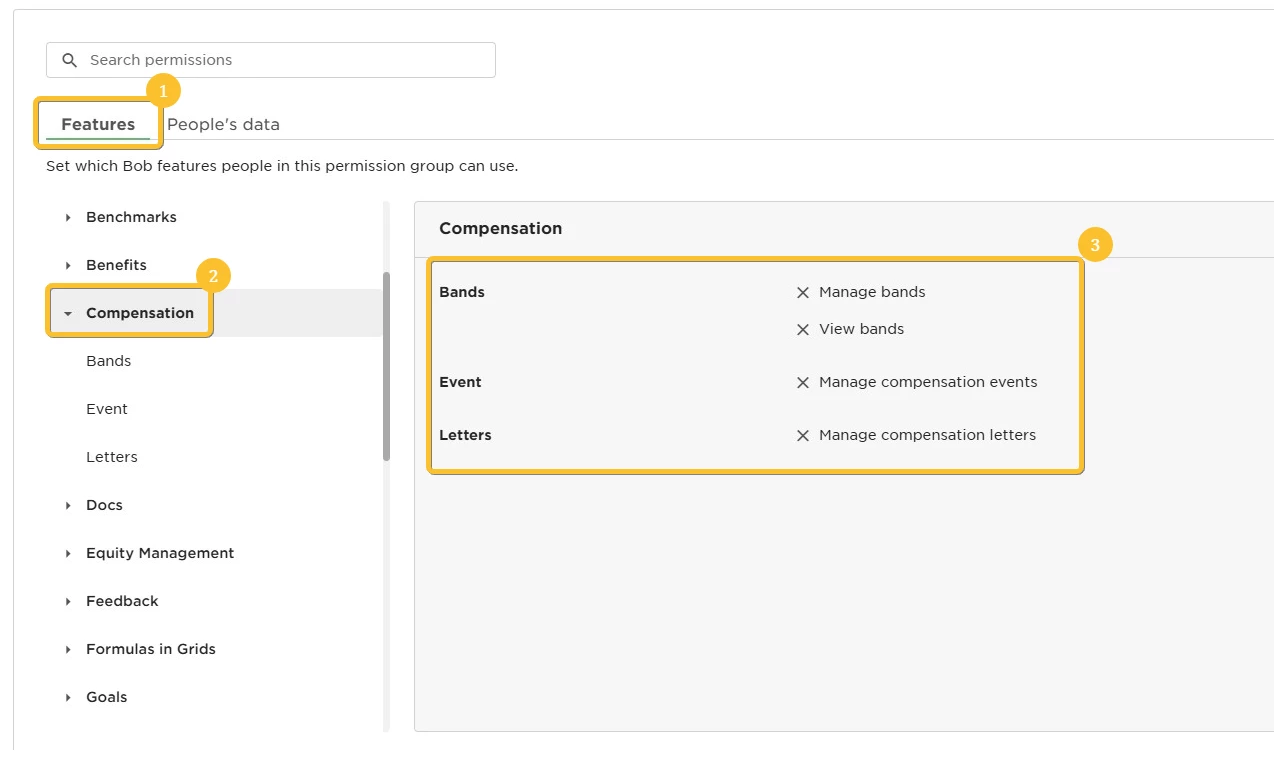Collapse the Compensation category arrow
This screenshot has width=1274, height=769.
tap(68, 313)
